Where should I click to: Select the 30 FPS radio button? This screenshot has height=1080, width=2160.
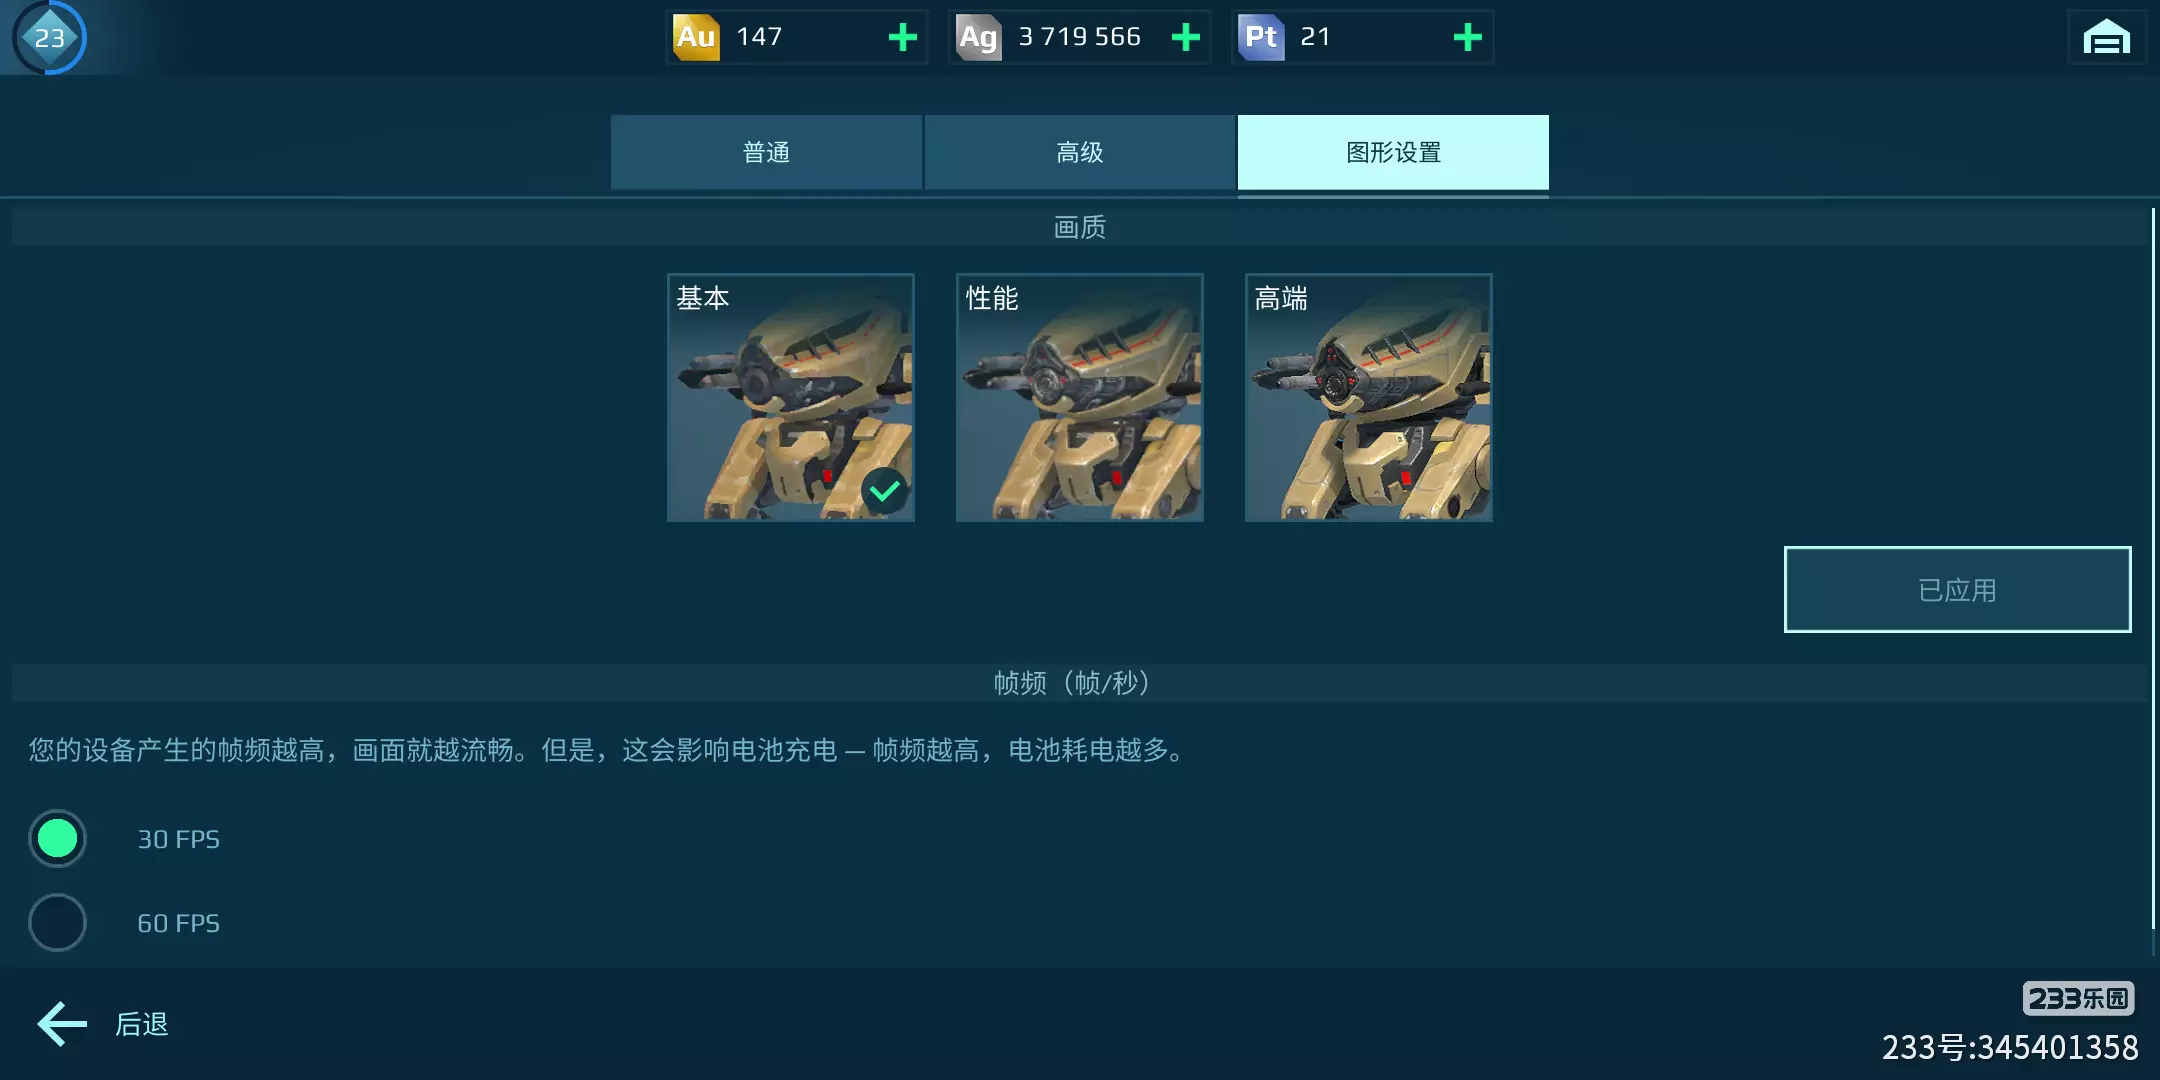[x=57, y=838]
